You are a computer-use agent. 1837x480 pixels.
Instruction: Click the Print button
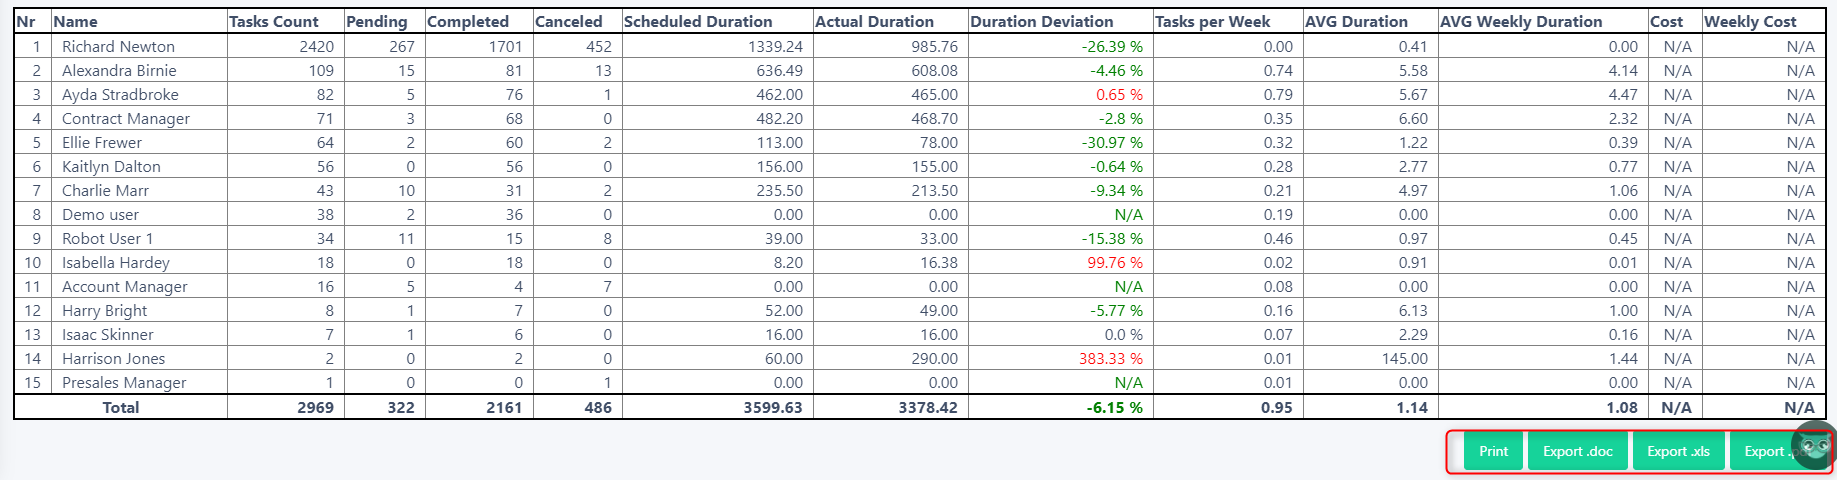click(x=1493, y=451)
